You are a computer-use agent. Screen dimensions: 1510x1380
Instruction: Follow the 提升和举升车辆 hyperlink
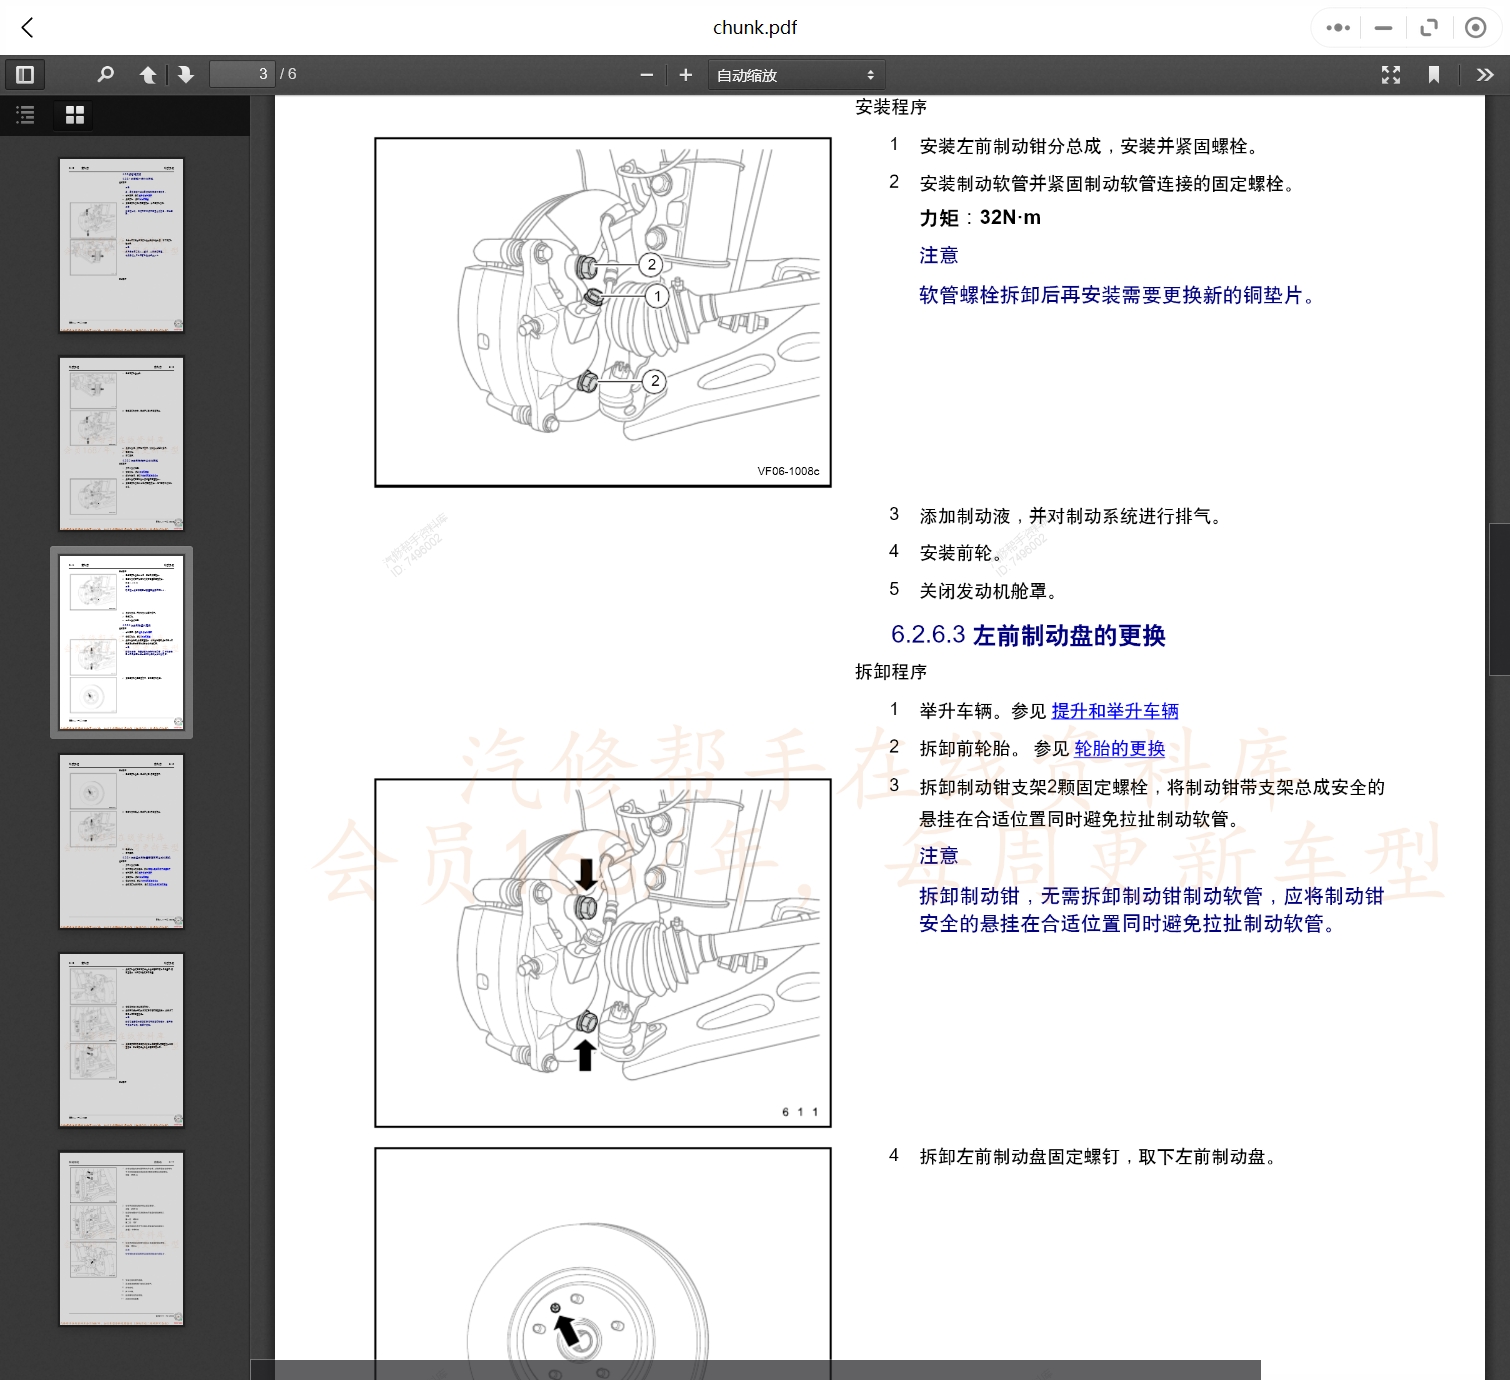pyautogui.click(x=1115, y=711)
